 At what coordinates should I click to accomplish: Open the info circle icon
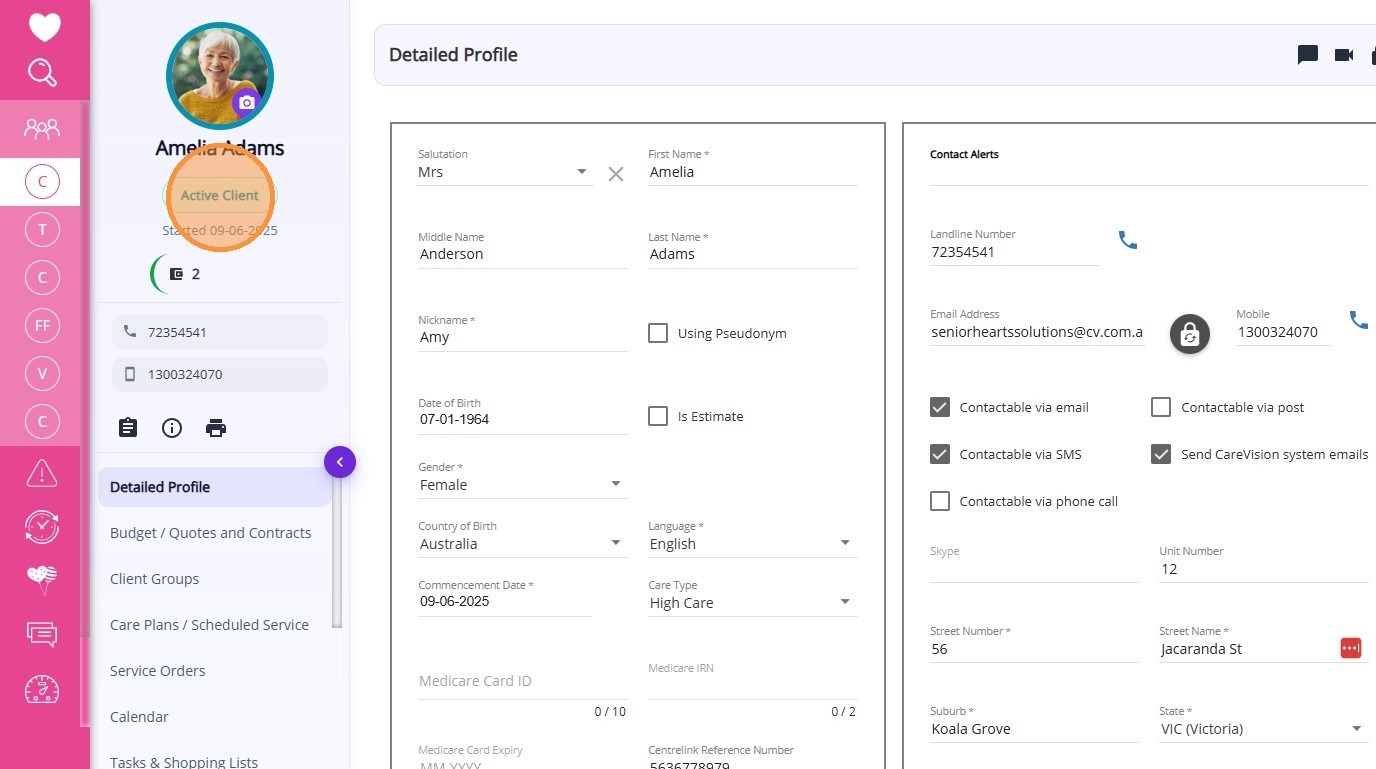pyautogui.click(x=172, y=428)
